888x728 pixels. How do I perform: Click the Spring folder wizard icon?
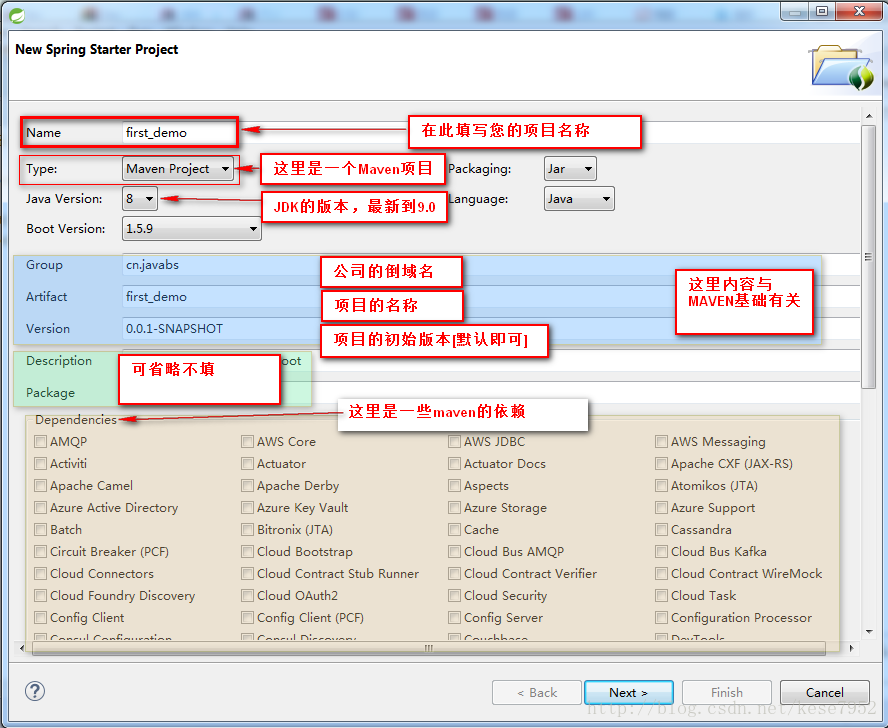(x=843, y=67)
